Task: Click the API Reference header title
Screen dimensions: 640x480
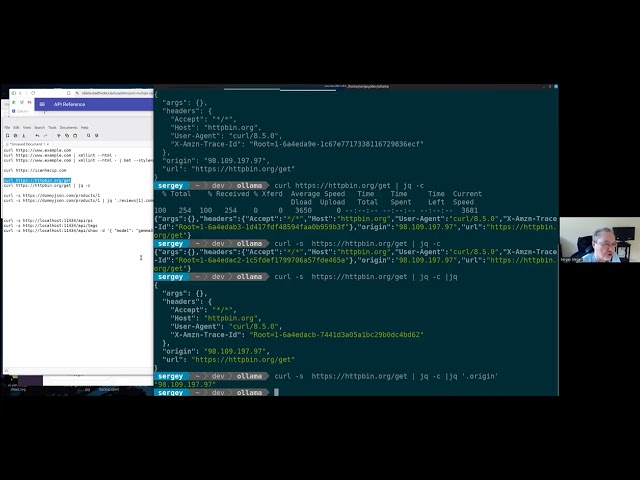Action: coord(69,104)
